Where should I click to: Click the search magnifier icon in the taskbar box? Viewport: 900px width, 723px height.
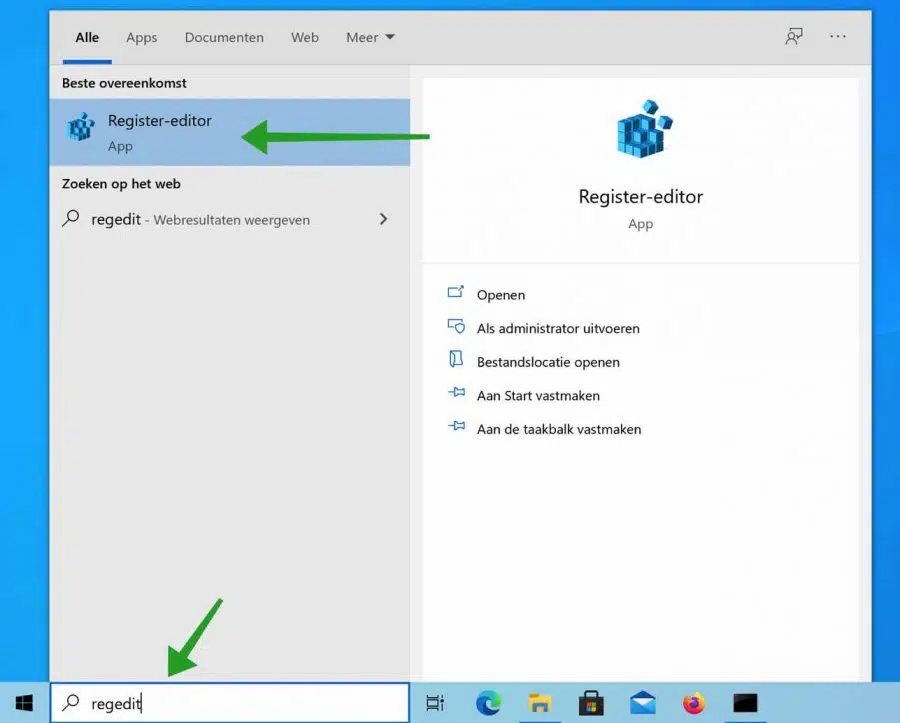point(71,702)
